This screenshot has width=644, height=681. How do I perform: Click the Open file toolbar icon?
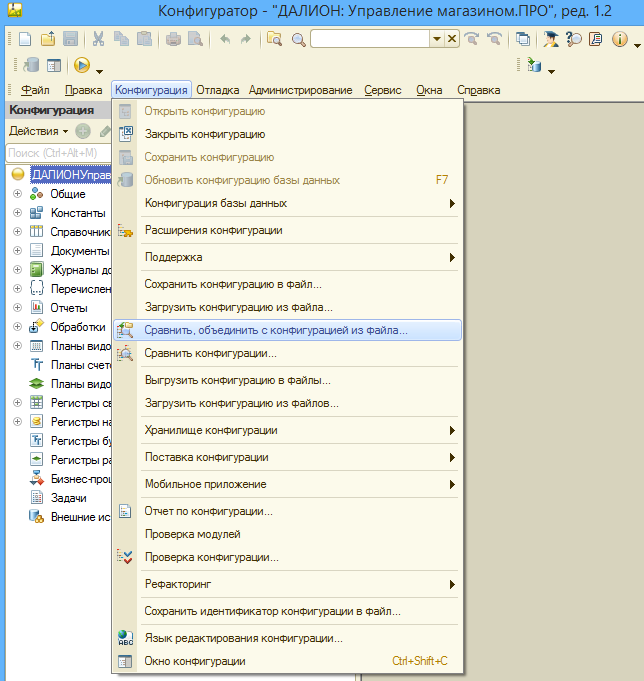(48, 39)
